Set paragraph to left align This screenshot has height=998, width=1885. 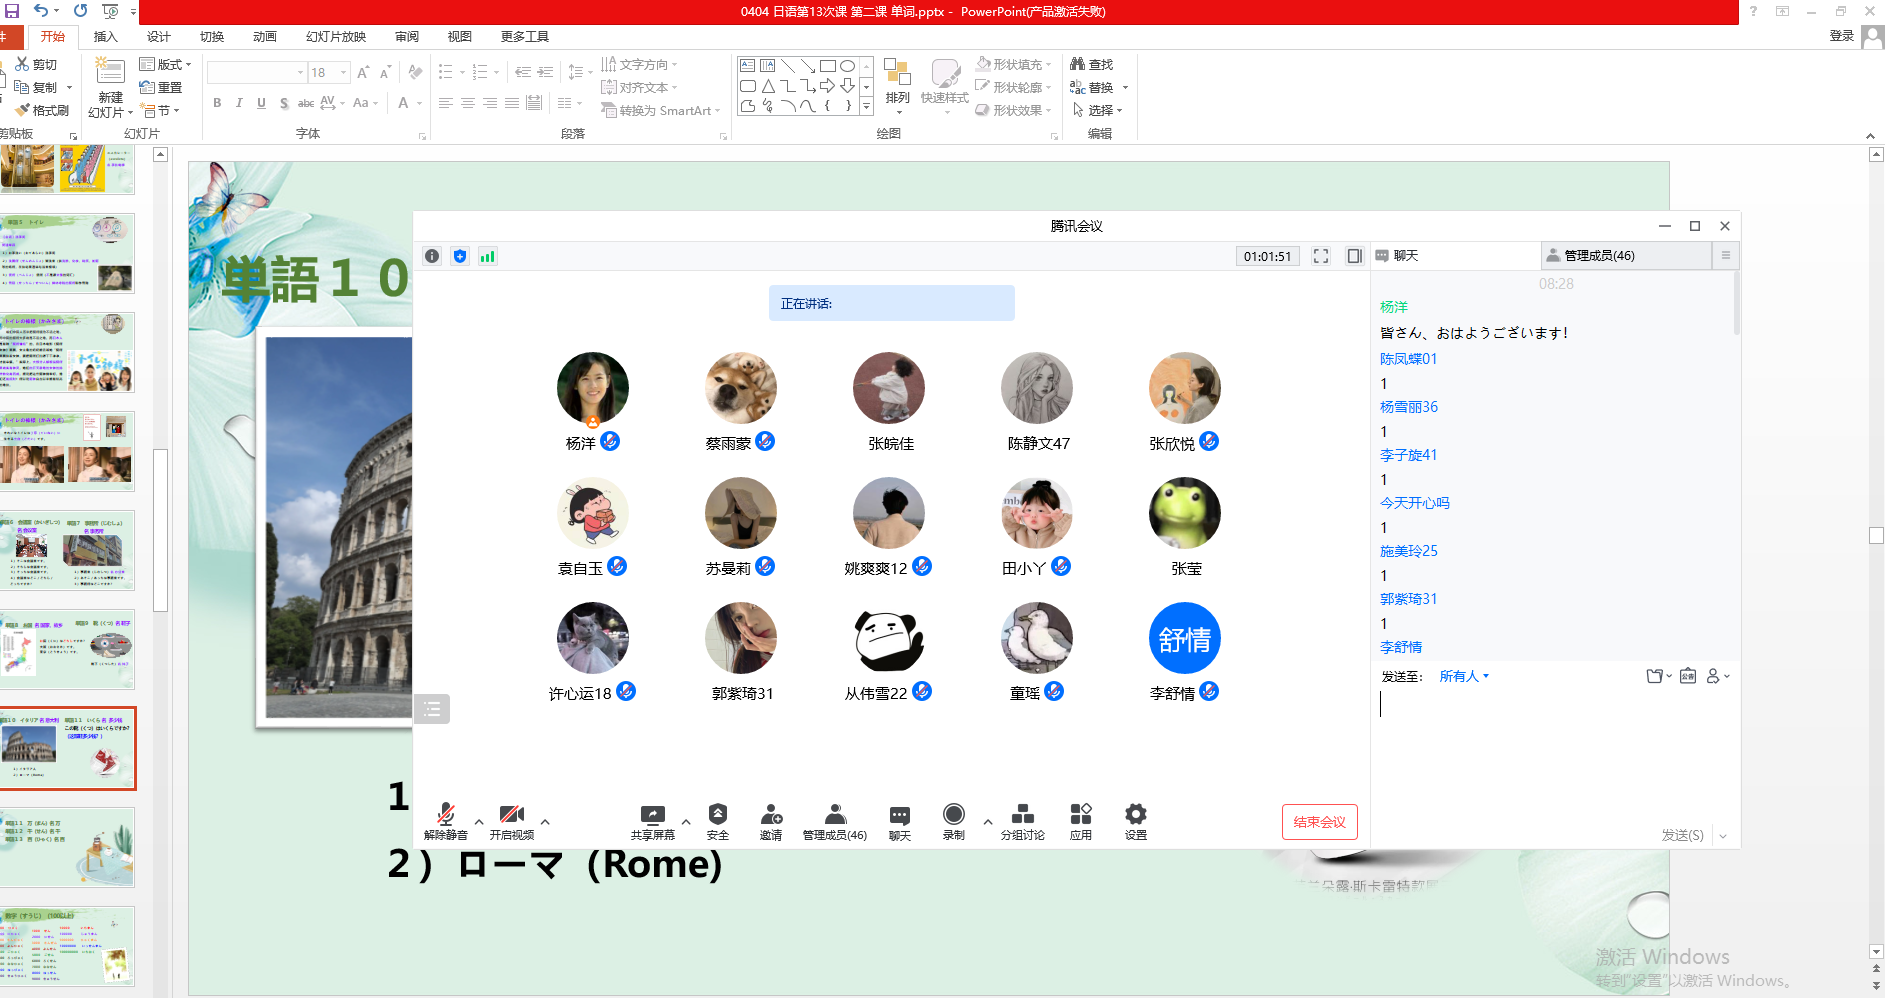pyautogui.click(x=446, y=103)
